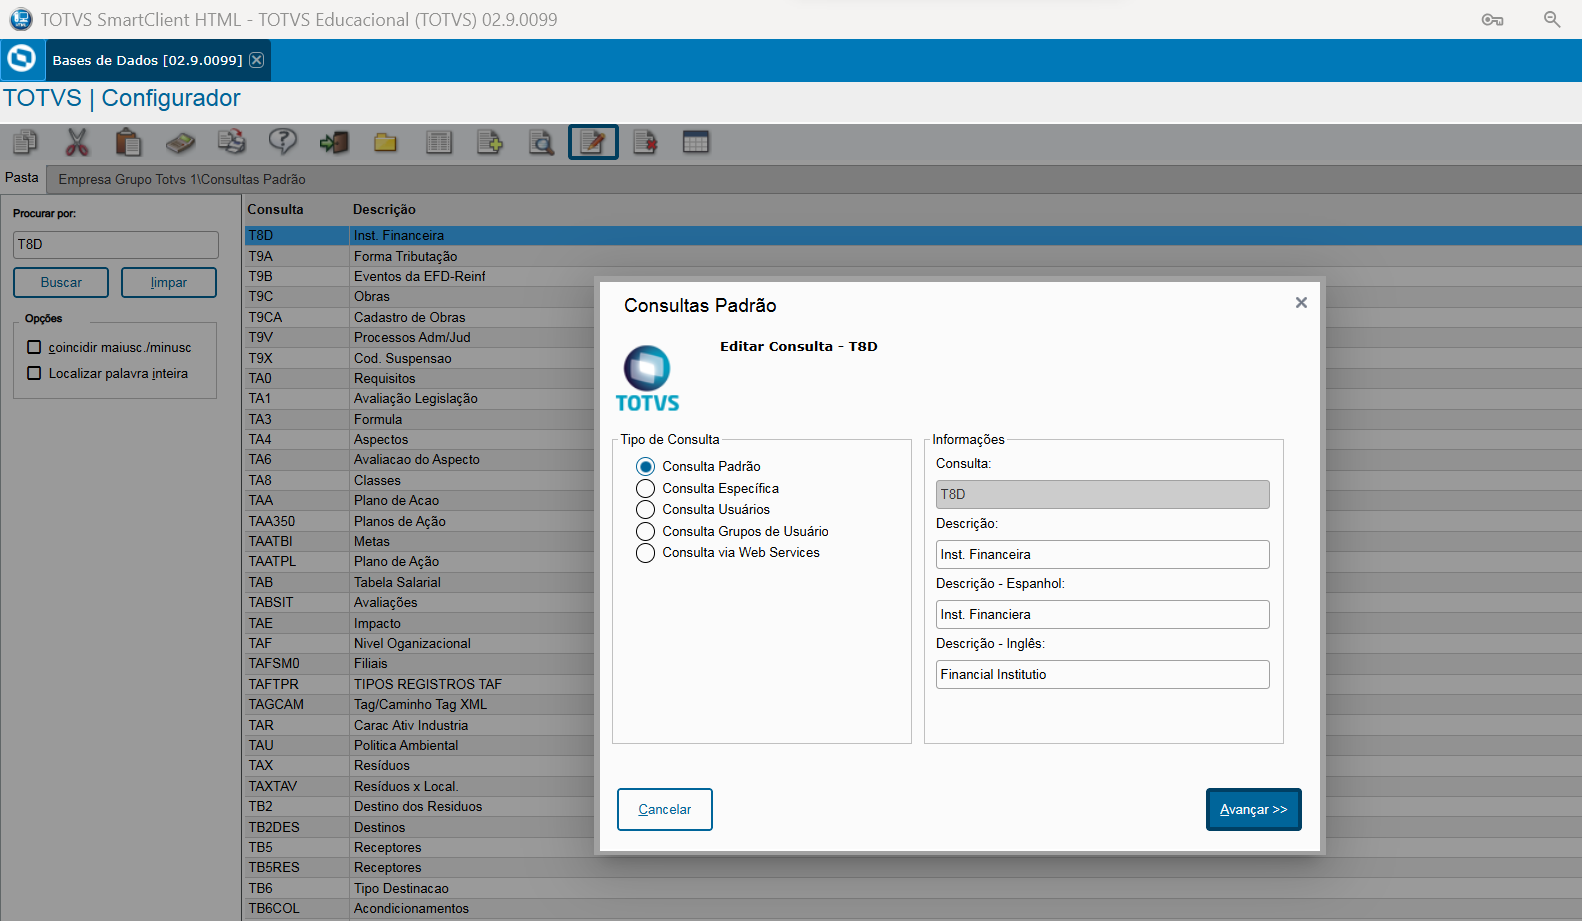Click the Cancelar button in dialog
This screenshot has width=1582, height=921.
(665, 810)
